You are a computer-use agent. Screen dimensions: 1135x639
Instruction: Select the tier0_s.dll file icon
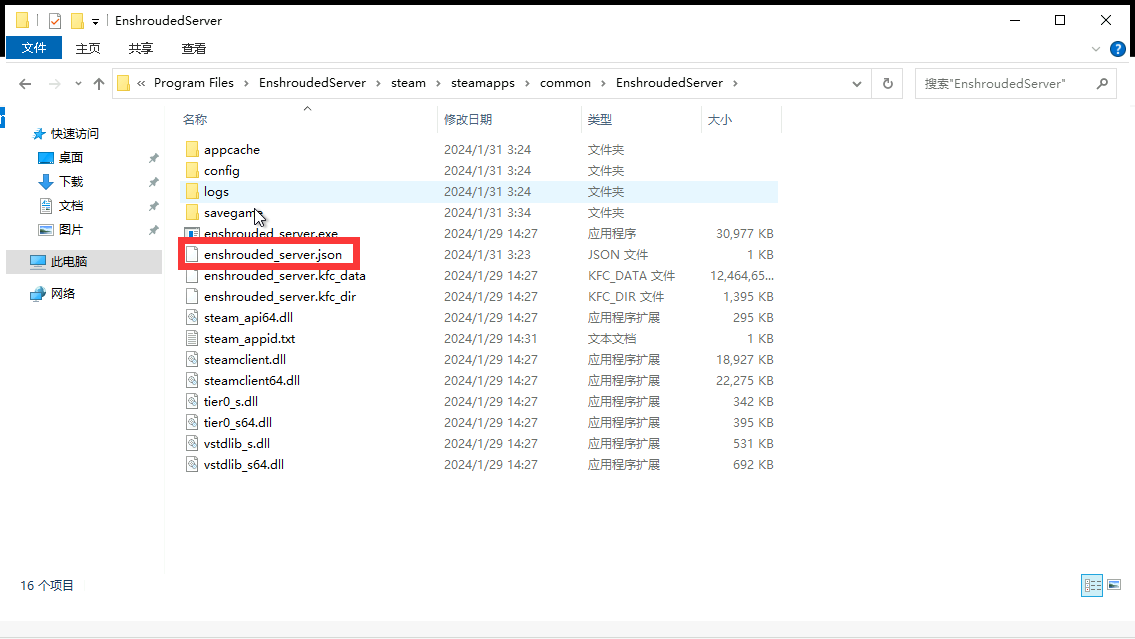coord(192,402)
